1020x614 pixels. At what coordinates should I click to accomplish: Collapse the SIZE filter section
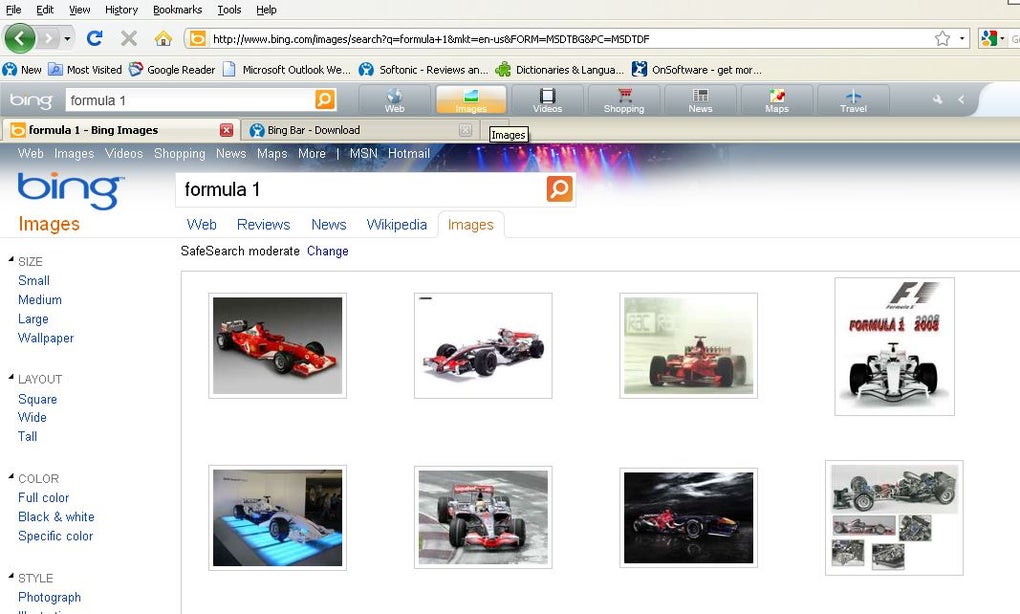click(11, 260)
